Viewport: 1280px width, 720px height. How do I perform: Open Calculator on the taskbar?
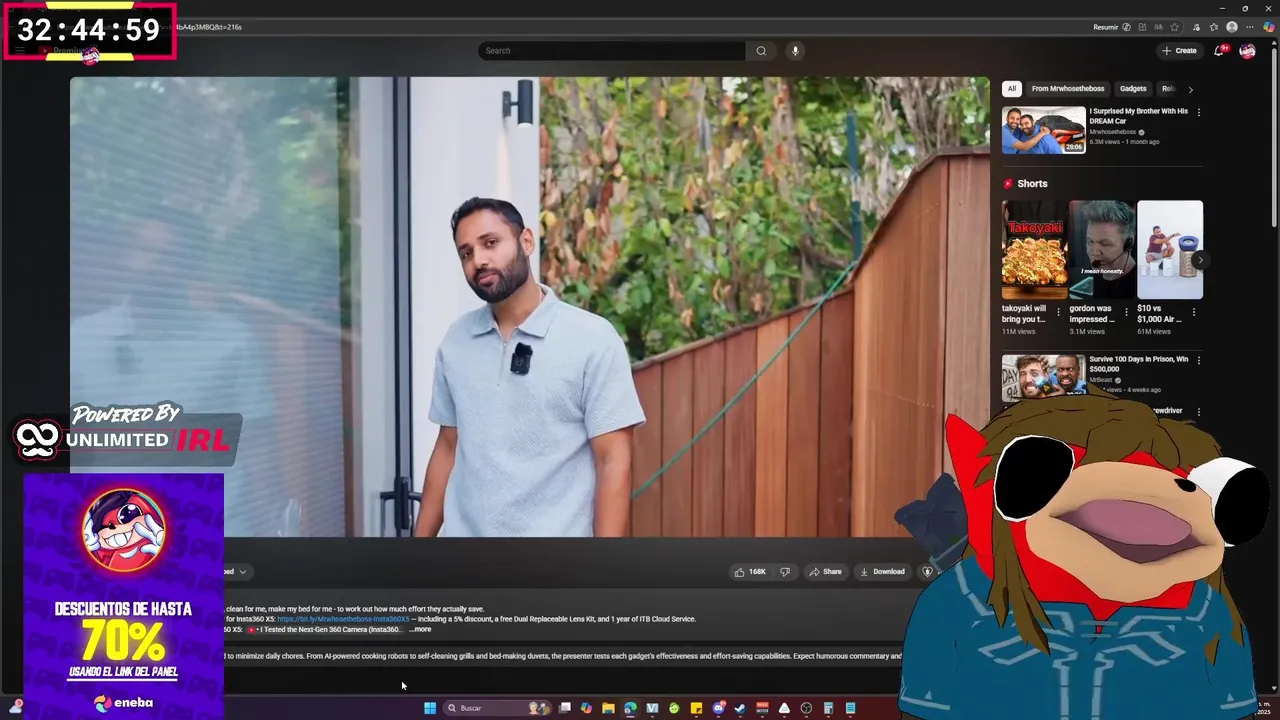[828, 708]
